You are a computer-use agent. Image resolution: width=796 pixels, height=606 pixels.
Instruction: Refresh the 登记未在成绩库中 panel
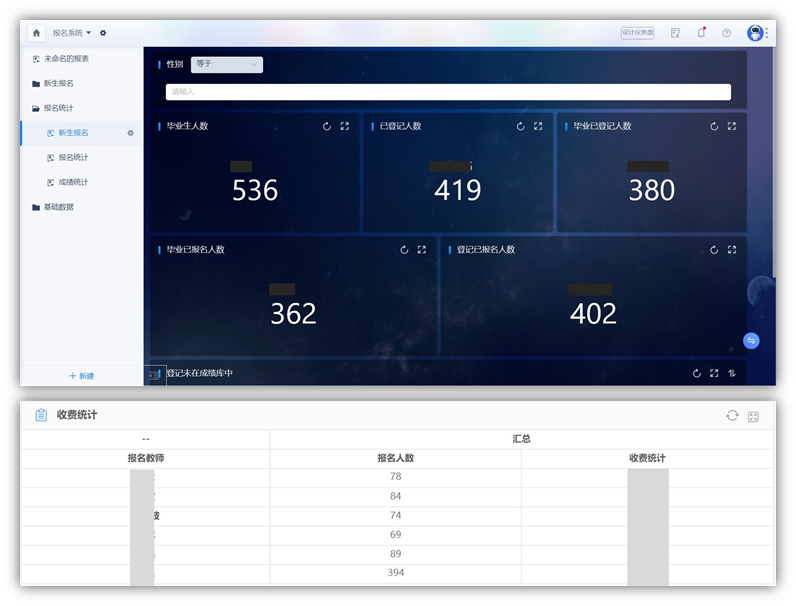tap(696, 374)
